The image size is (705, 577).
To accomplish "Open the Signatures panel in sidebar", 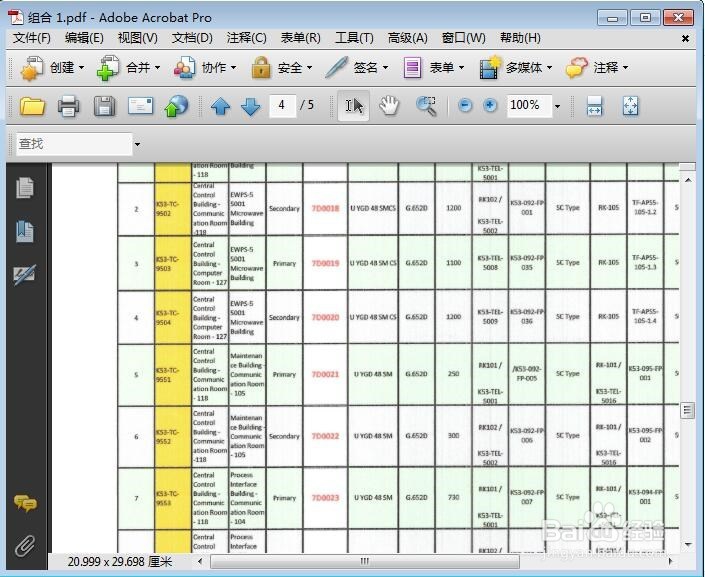I will pos(25,275).
